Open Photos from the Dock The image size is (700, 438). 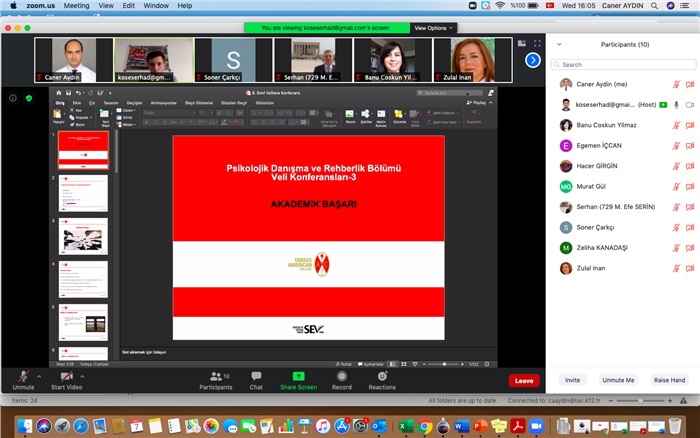(211, 426)
